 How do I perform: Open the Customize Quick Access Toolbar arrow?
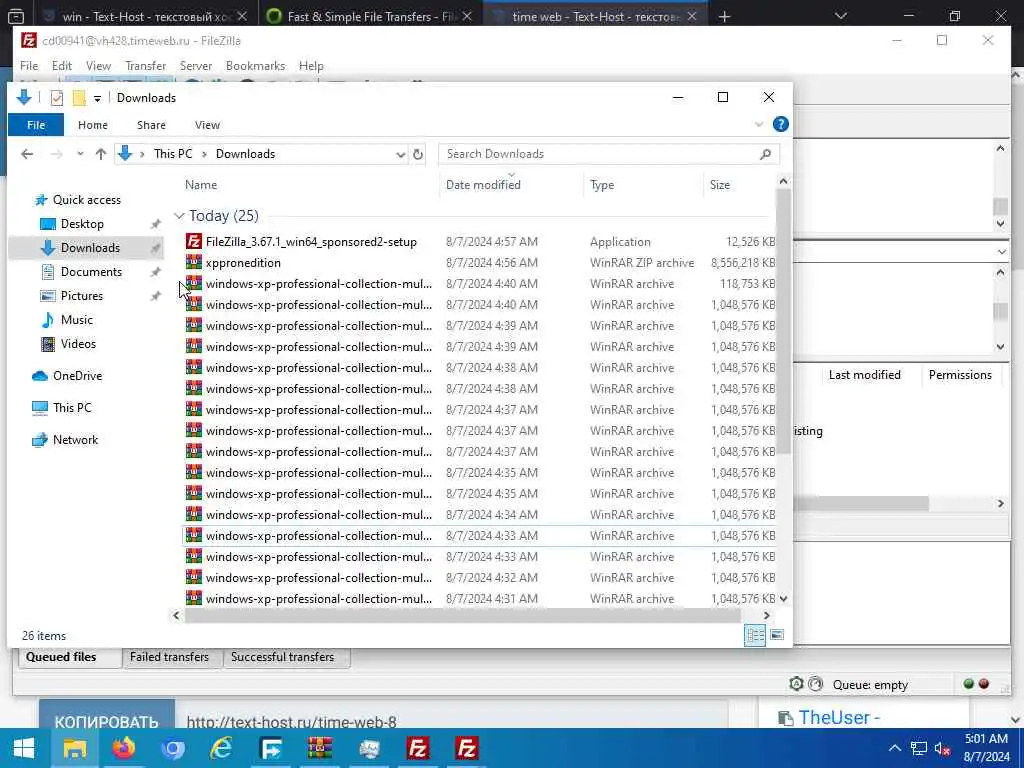coord(97,99)
